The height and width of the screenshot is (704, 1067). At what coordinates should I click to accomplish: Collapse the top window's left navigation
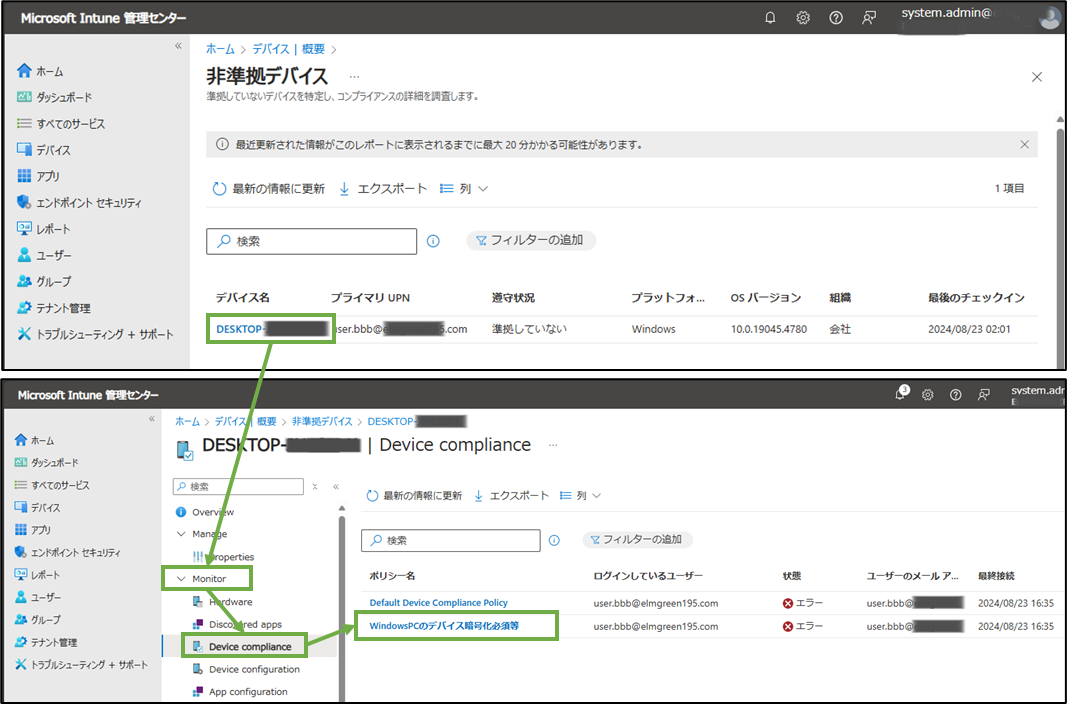pyautogui.click(x=178, y=46)
